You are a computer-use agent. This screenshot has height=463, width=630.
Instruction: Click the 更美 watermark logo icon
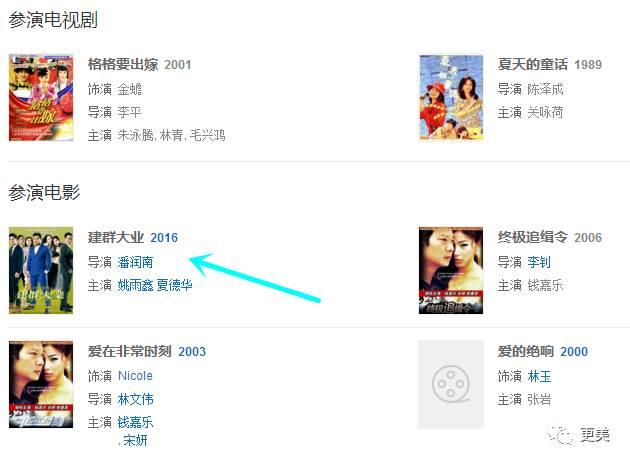click(x=559, y=435)
